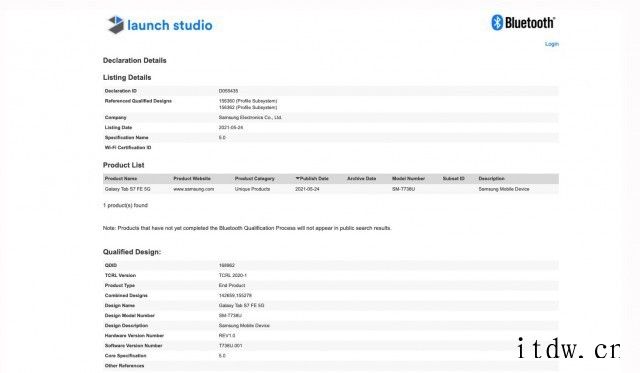Open referenced design 156360 (Profile Subsystem)
Image resolution: width=640 pixels, height=373 pixels.
(248, 101)
